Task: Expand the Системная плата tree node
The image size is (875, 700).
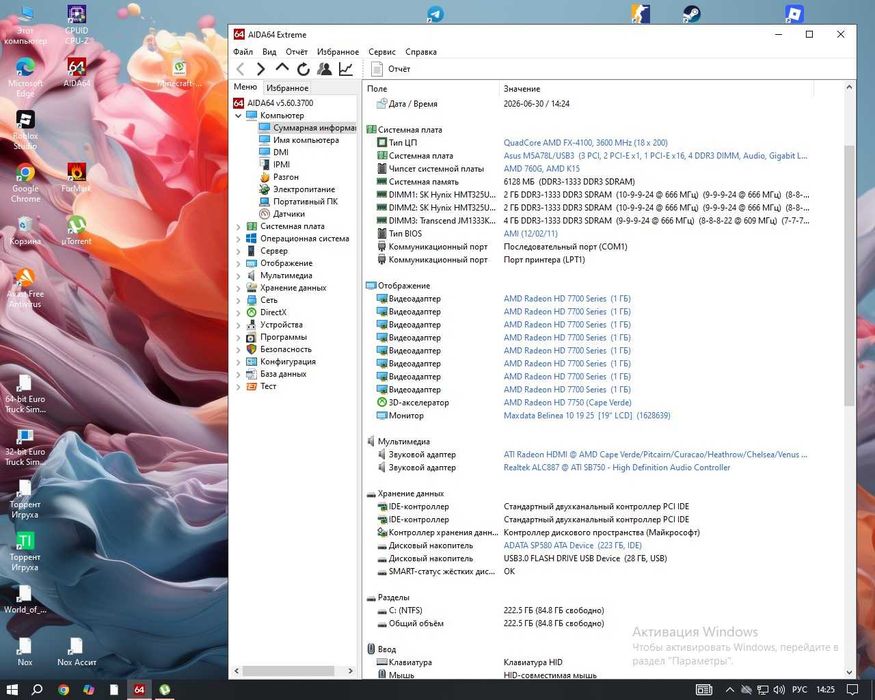Action: pyautogui.click(x=238, y=227)
